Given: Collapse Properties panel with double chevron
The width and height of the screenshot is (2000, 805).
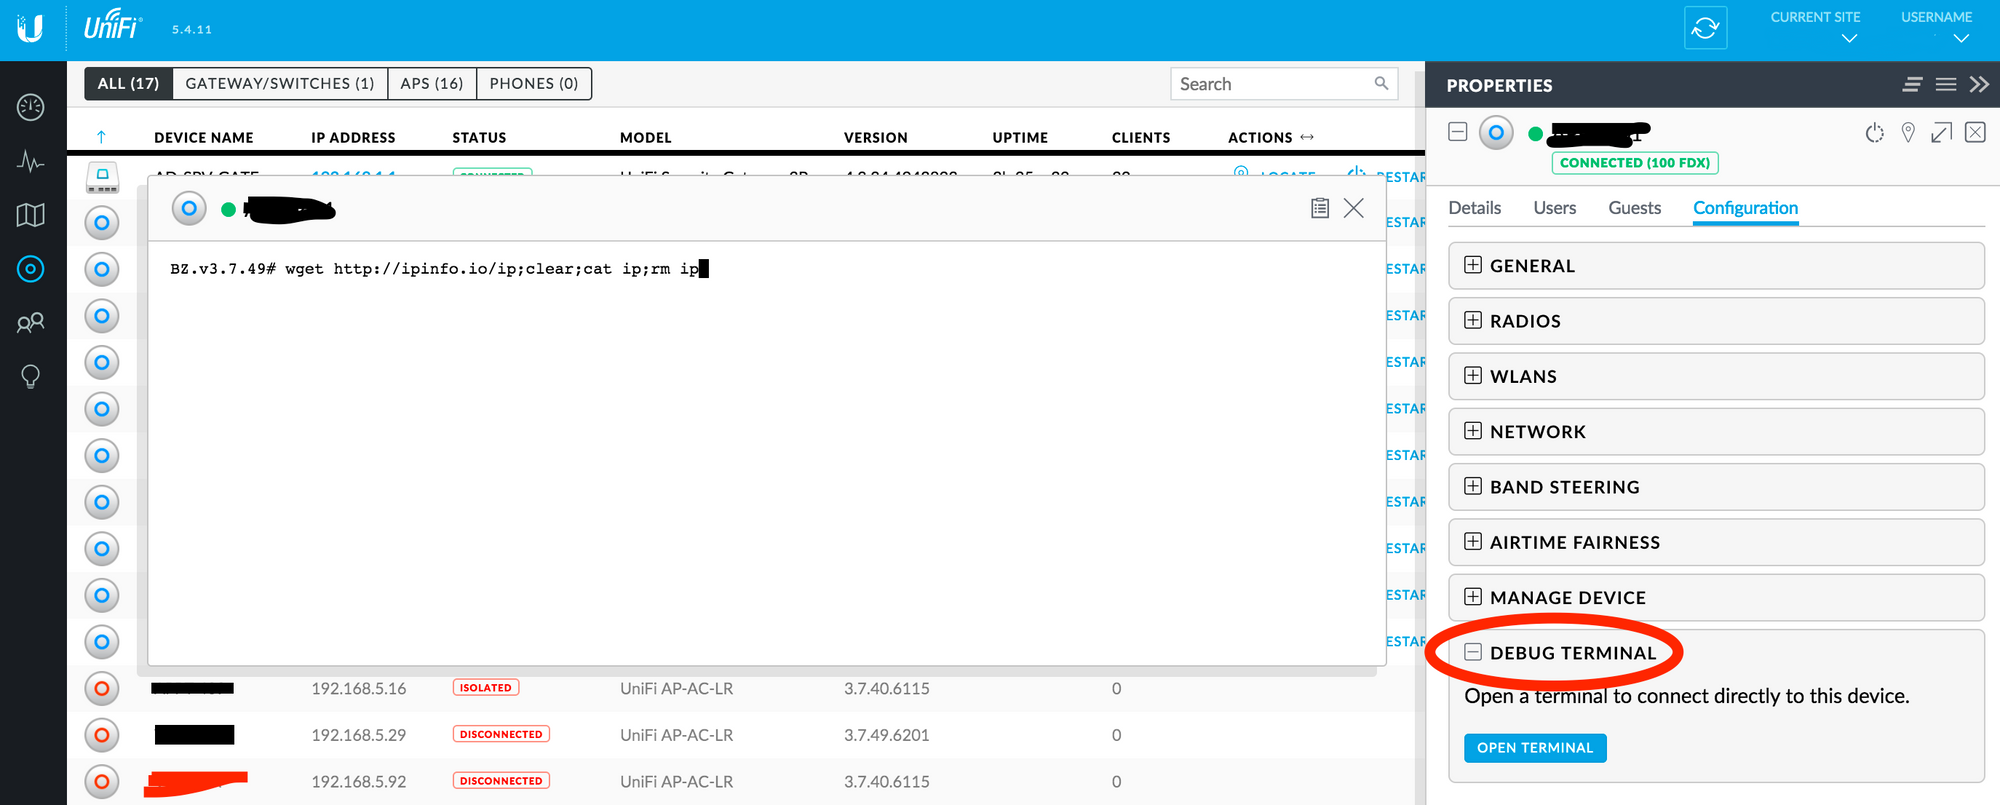Looking at the screenshot, I should click(x=1979, y=85).
